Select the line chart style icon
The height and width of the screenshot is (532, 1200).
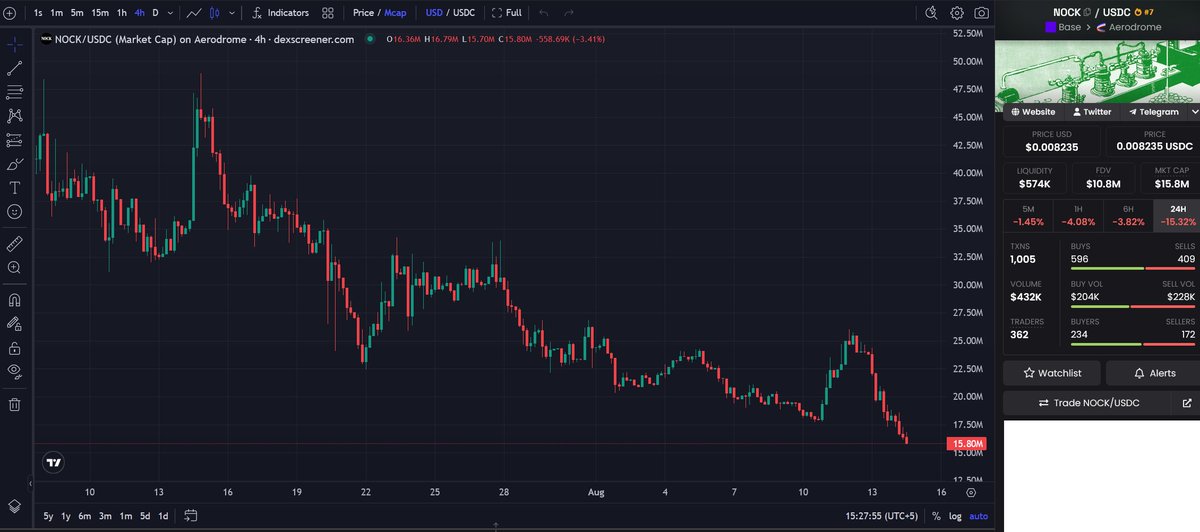(194, 13)
